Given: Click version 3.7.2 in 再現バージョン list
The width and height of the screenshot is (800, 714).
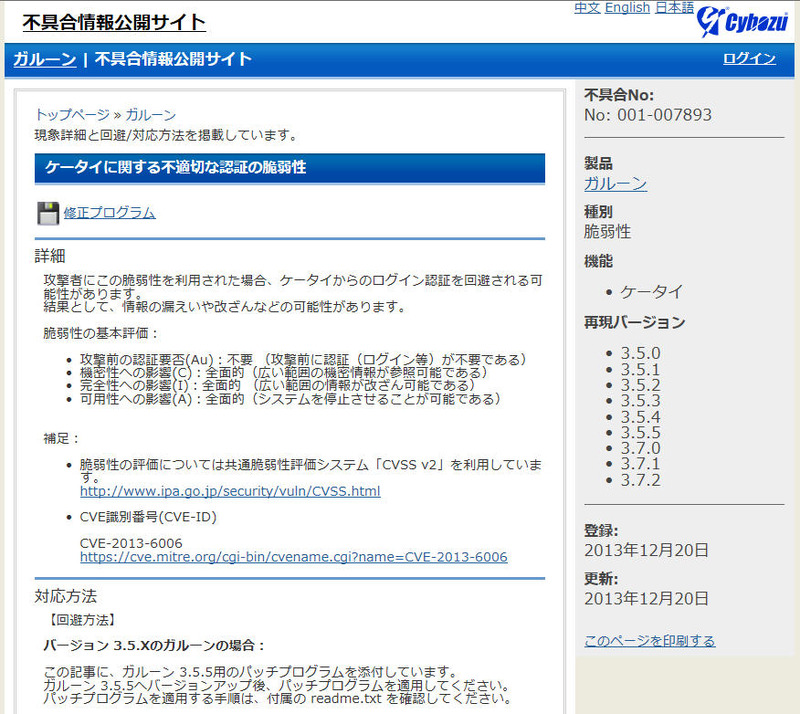Looking at the screenshot, I should coord(640,481).
